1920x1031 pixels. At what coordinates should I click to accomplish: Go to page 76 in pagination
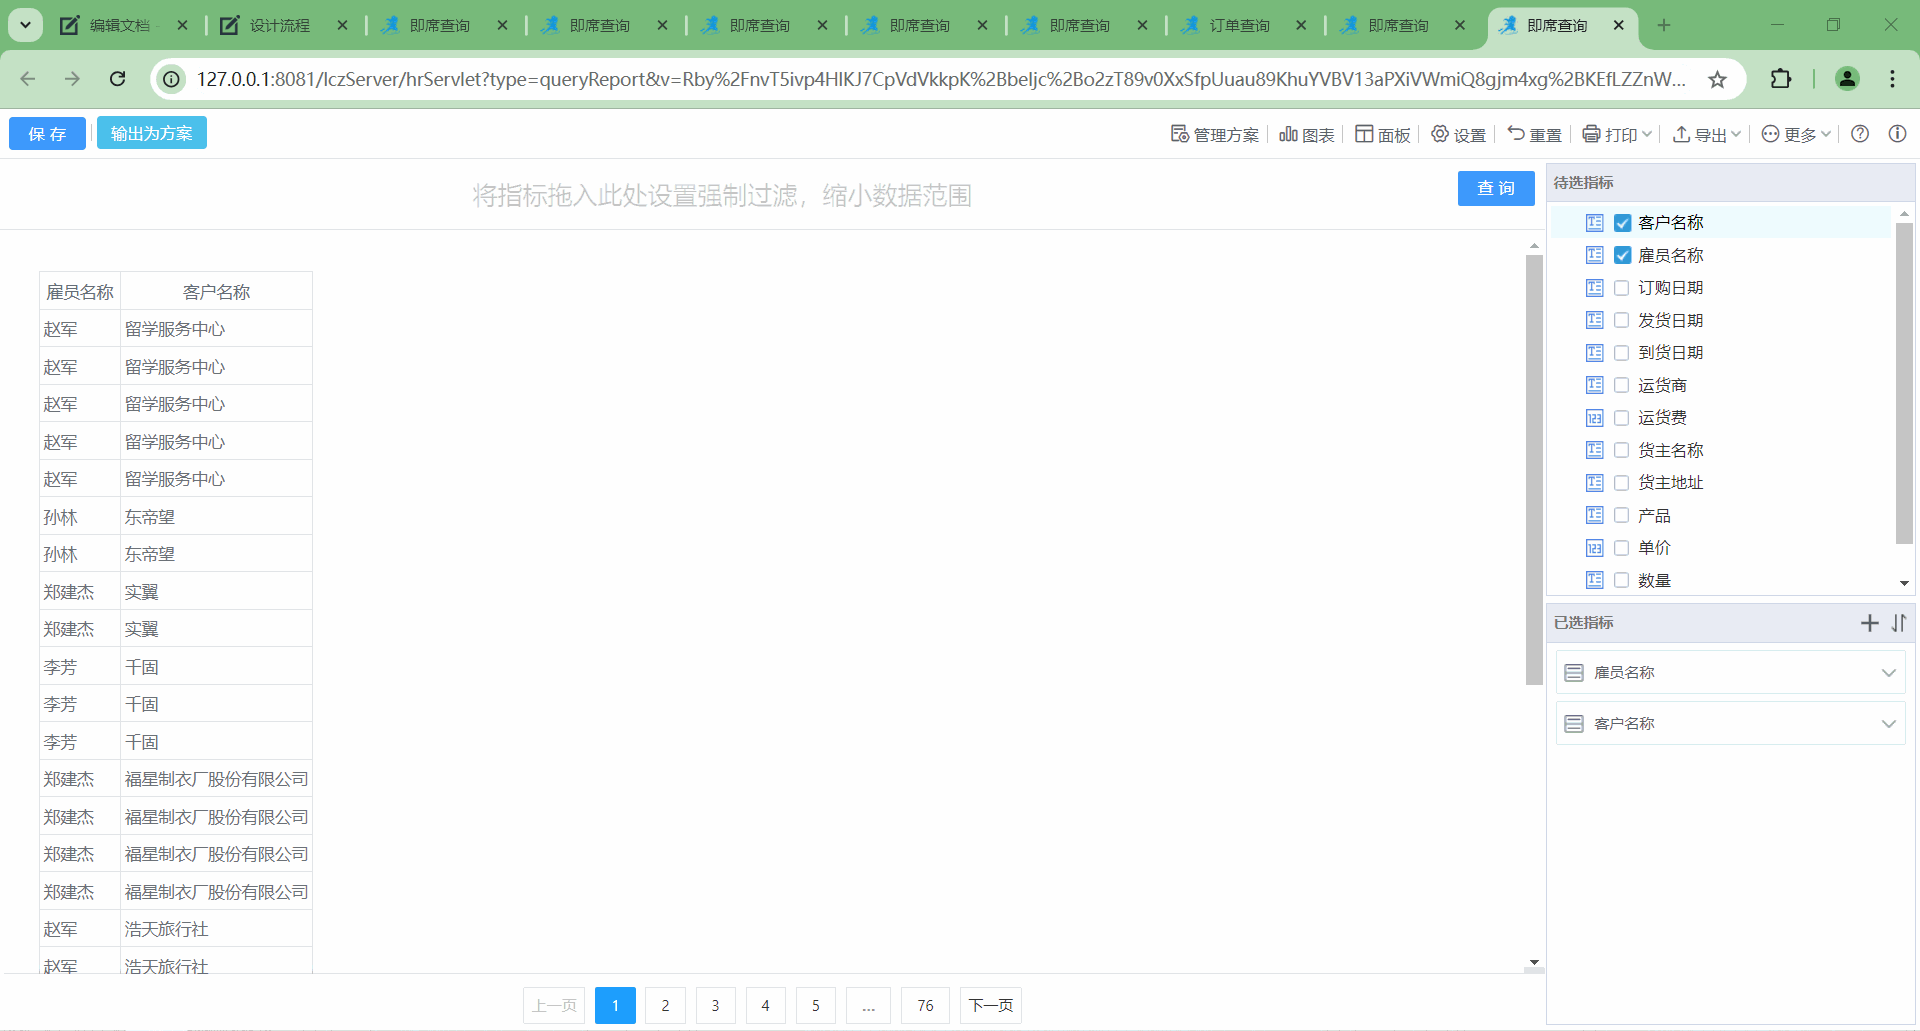[x=925, y=1005]
